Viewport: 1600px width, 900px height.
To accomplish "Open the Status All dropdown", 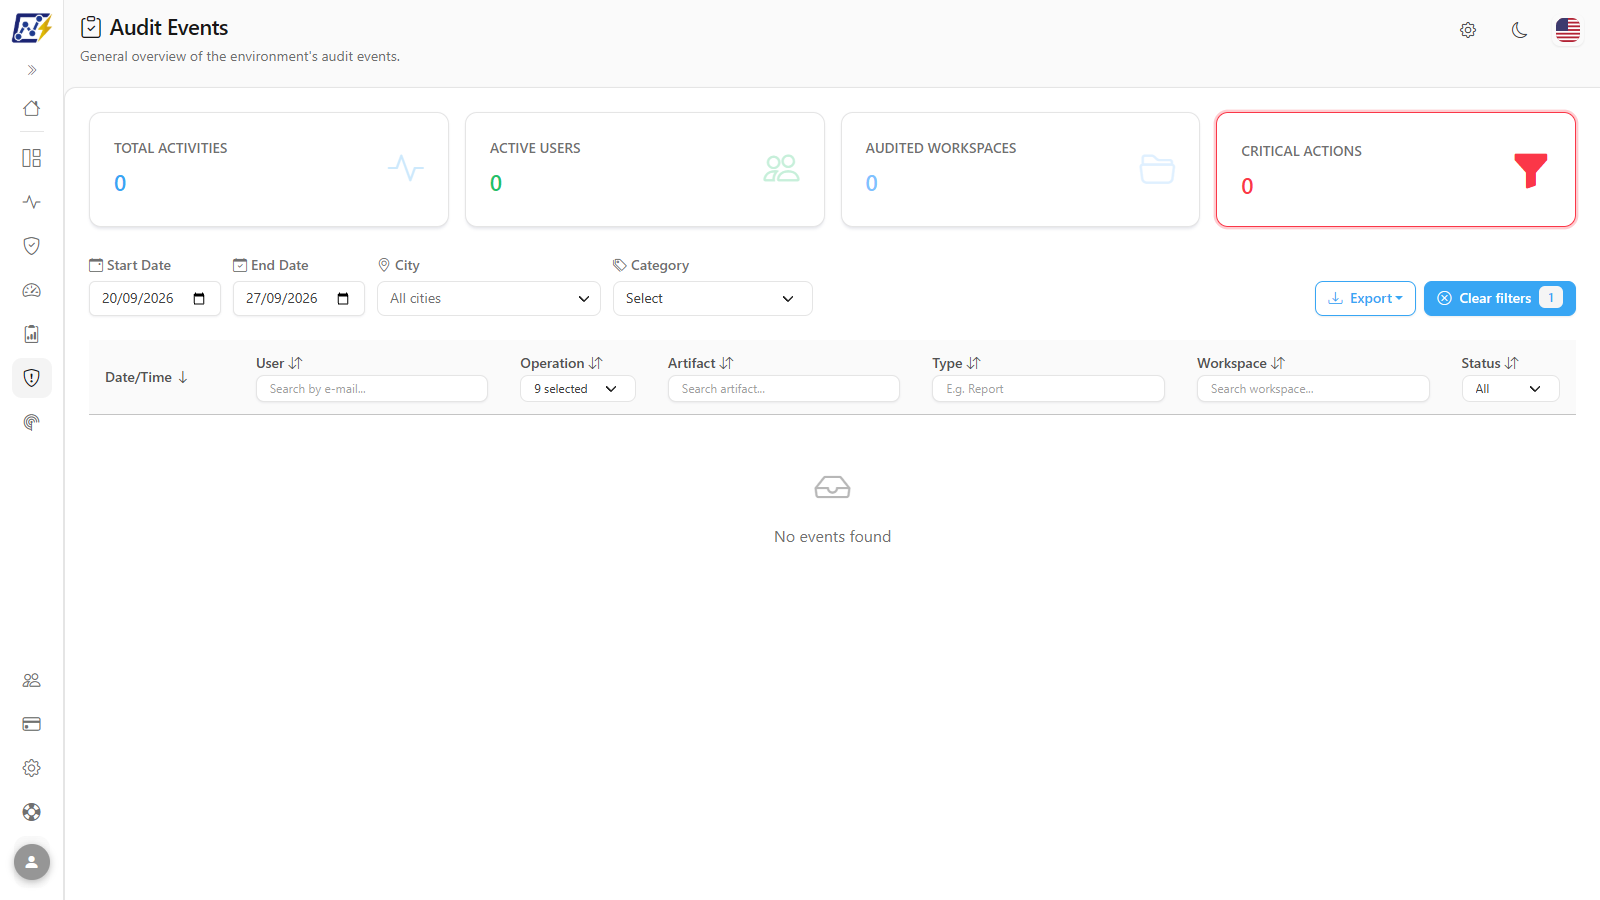I will point(1510,389).
